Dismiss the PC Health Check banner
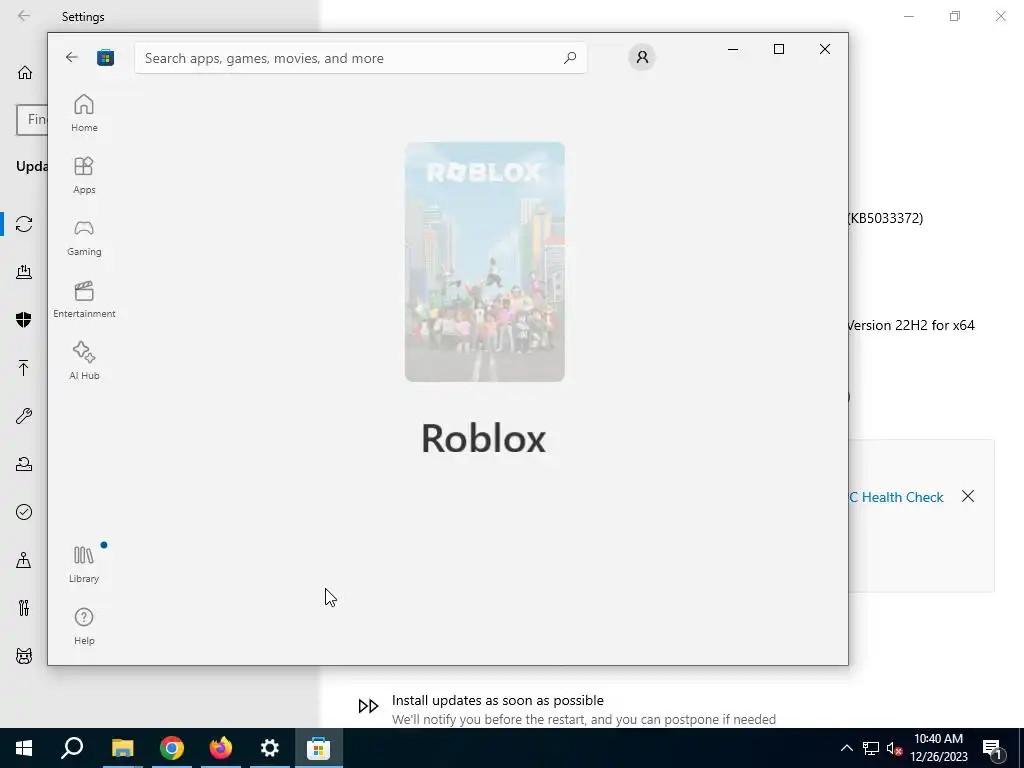The image size is (1024, 768). coord(968,496)
